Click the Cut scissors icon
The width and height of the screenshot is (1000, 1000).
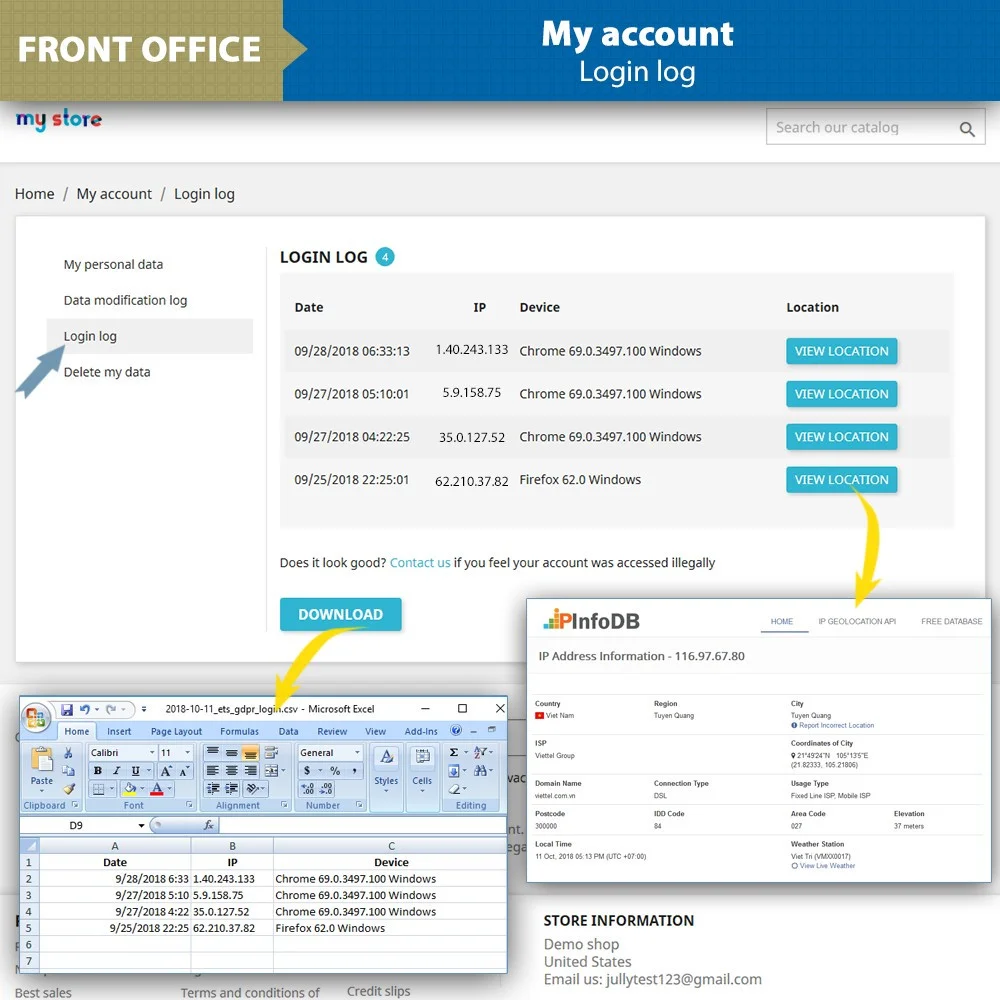69,753
